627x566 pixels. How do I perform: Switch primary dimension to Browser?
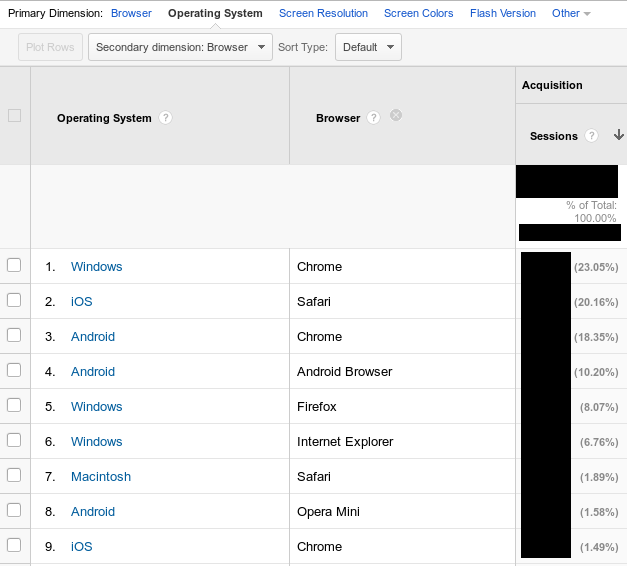tap(131, 13)
